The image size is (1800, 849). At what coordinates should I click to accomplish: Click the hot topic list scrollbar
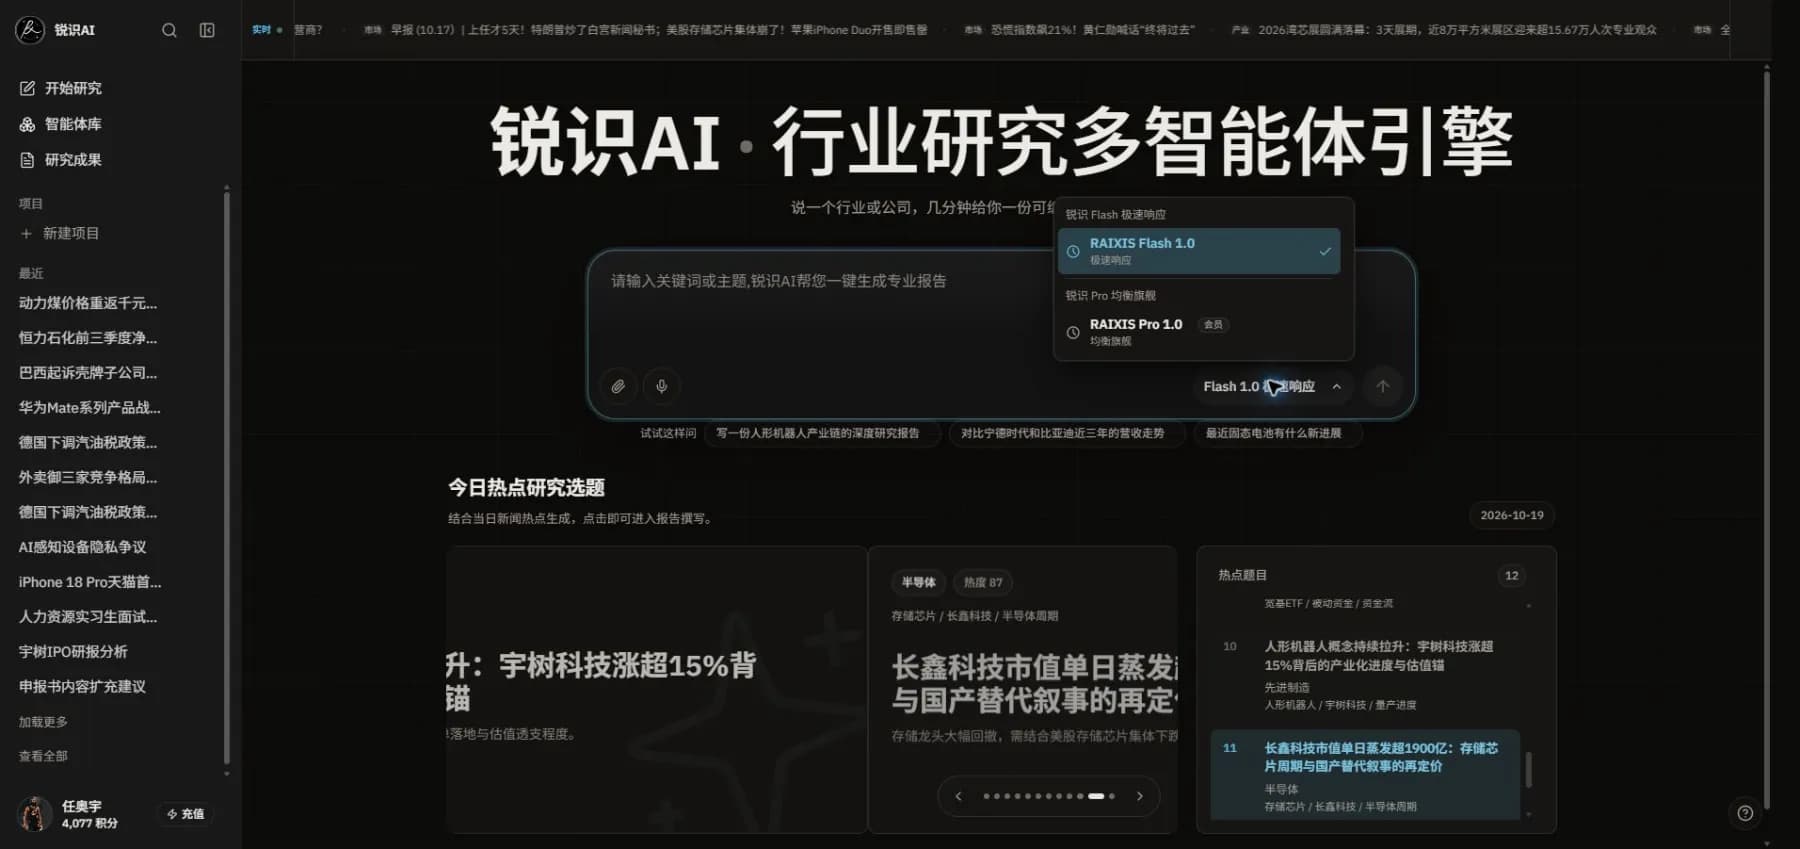point(1528,770)
